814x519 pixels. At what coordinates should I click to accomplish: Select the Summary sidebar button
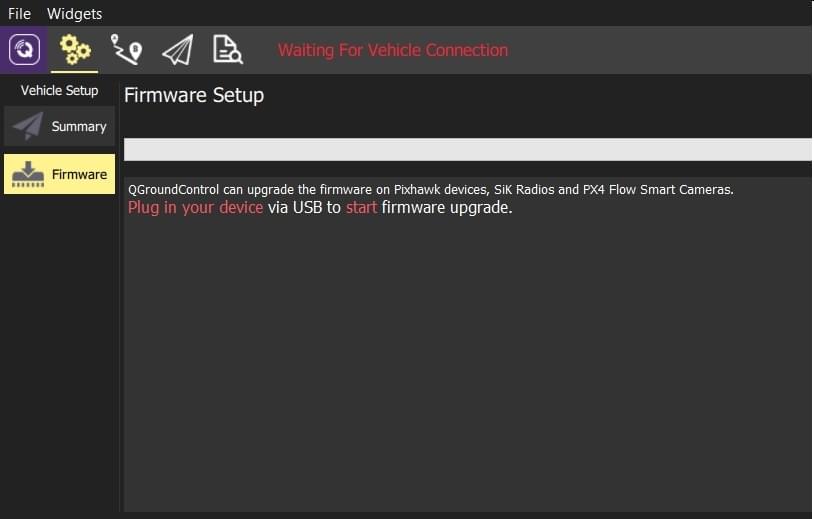(59, 126)
